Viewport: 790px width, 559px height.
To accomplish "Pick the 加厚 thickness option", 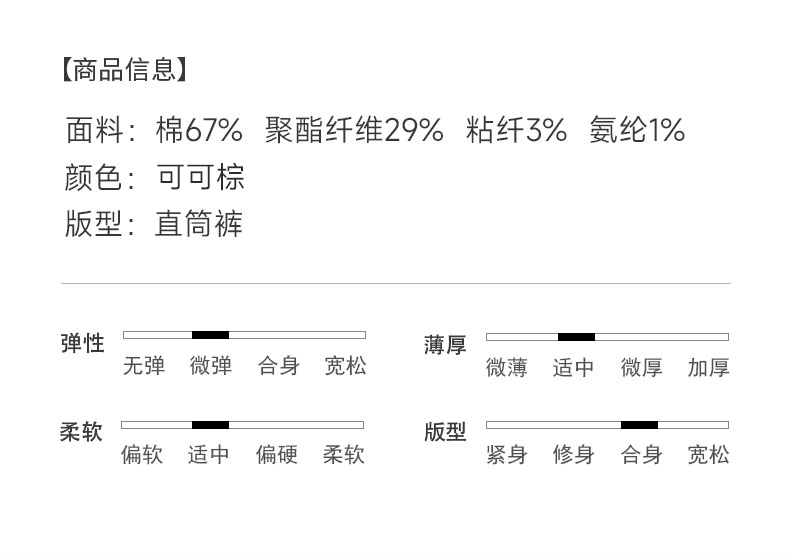I will (708, 368).
